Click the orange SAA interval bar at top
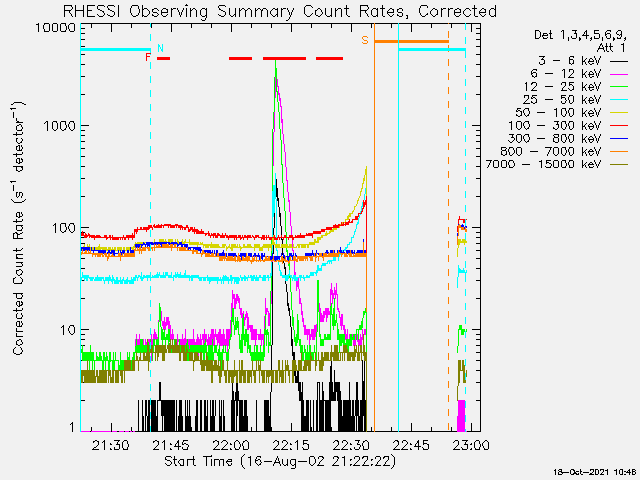This screenshot has width=640, height=480. [x=411, y=42]
